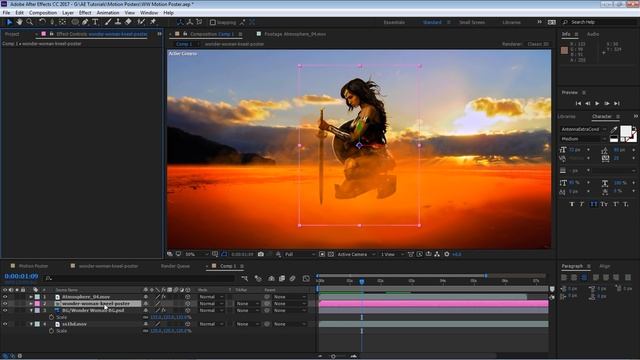
Task: Select the Puppet Pin tool
Action: (x=153, y=22)
